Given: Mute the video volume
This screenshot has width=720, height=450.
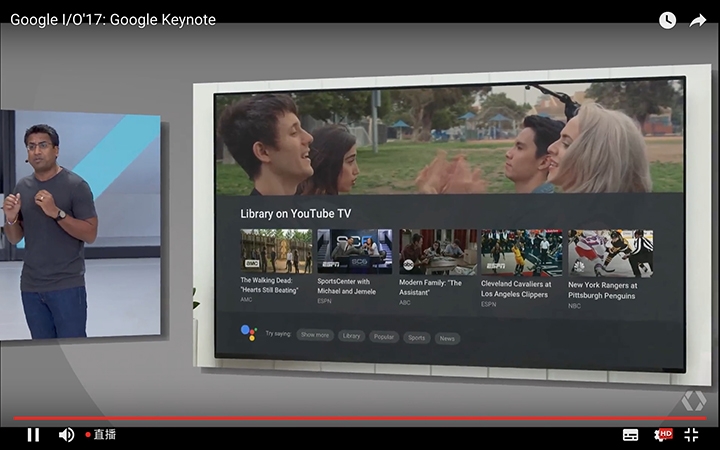Looking at the screenshot, I should pos(66,434).
